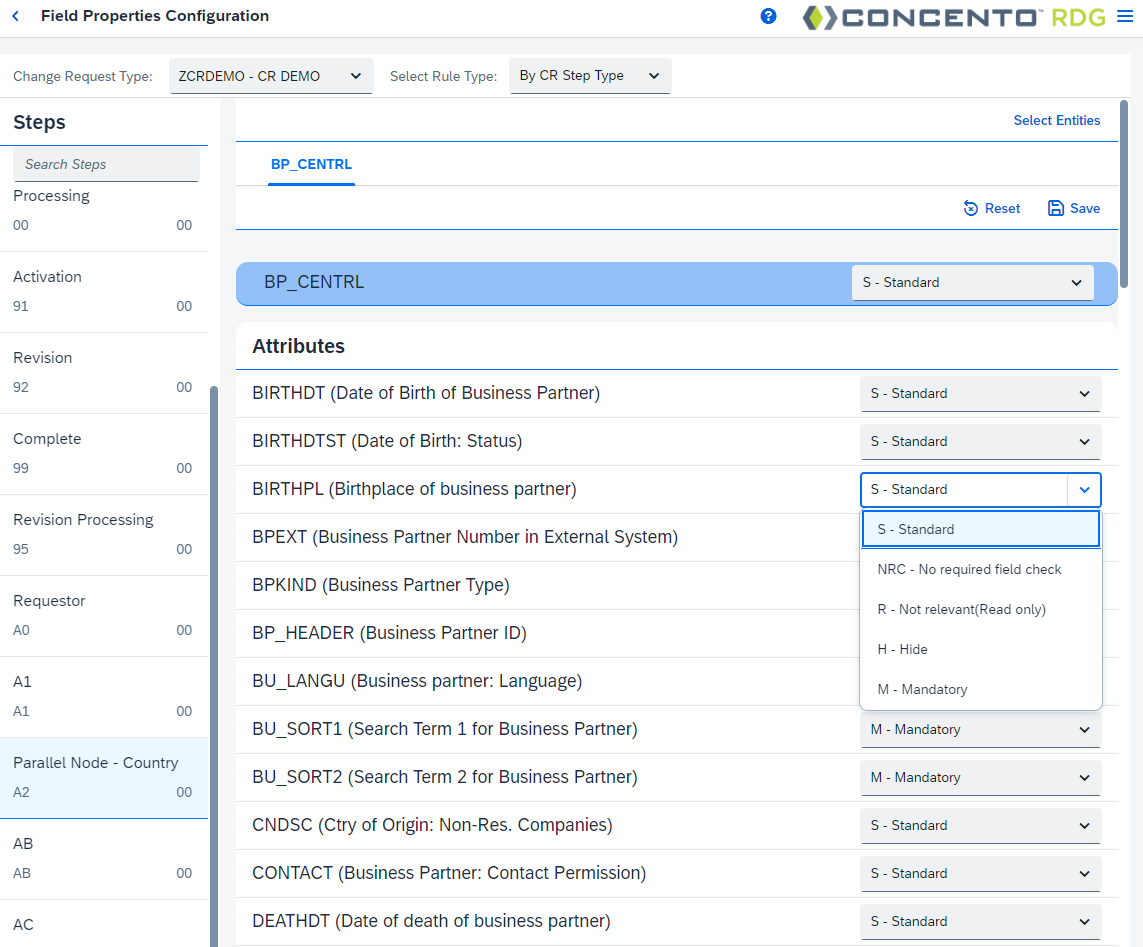Select Parallel Node - Country step
Viewport: 1143px width, 947px height.
104,778
